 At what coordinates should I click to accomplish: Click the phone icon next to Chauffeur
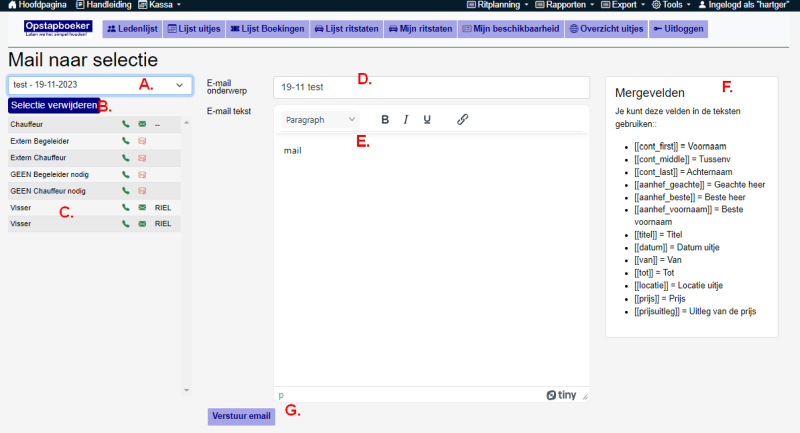click(125, 124)
